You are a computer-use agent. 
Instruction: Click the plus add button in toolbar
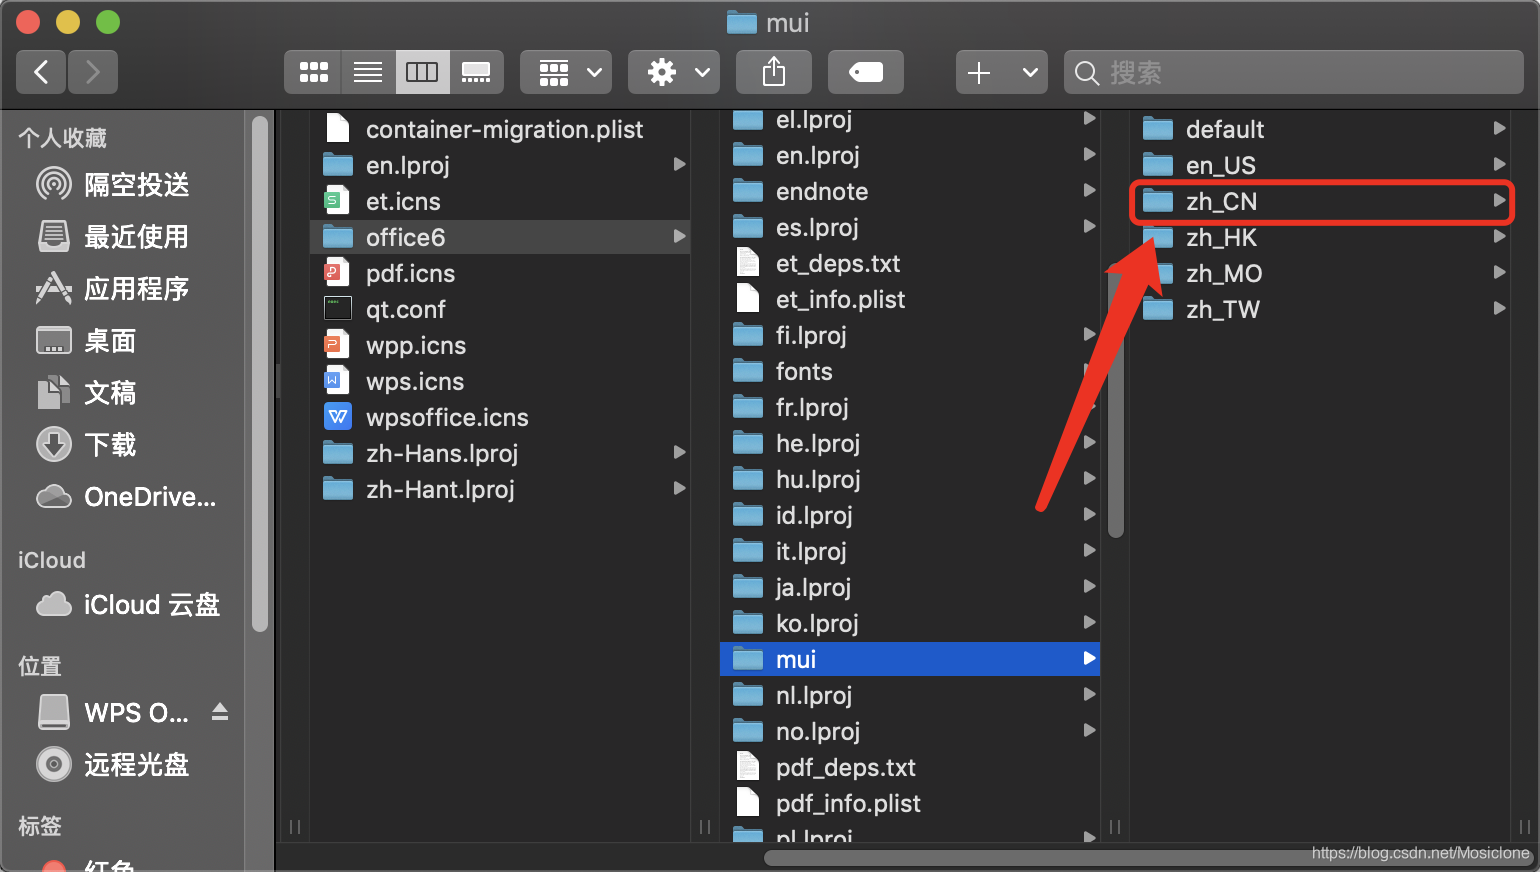tap(980, 72)
